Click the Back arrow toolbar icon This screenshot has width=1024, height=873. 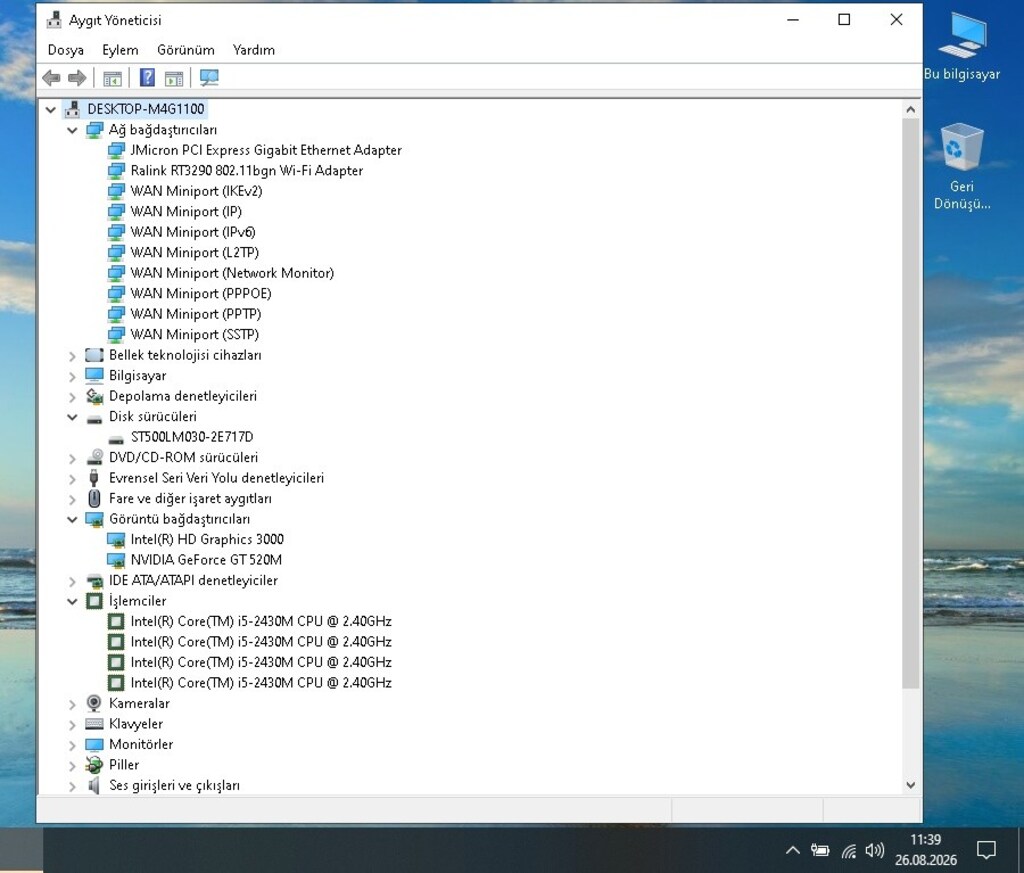tap(51, 78)
